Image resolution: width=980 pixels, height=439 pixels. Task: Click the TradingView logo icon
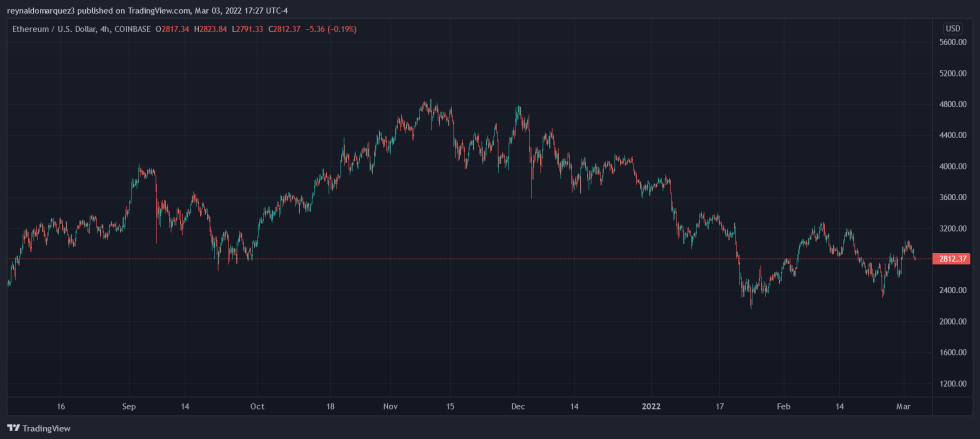click(13, 428)
